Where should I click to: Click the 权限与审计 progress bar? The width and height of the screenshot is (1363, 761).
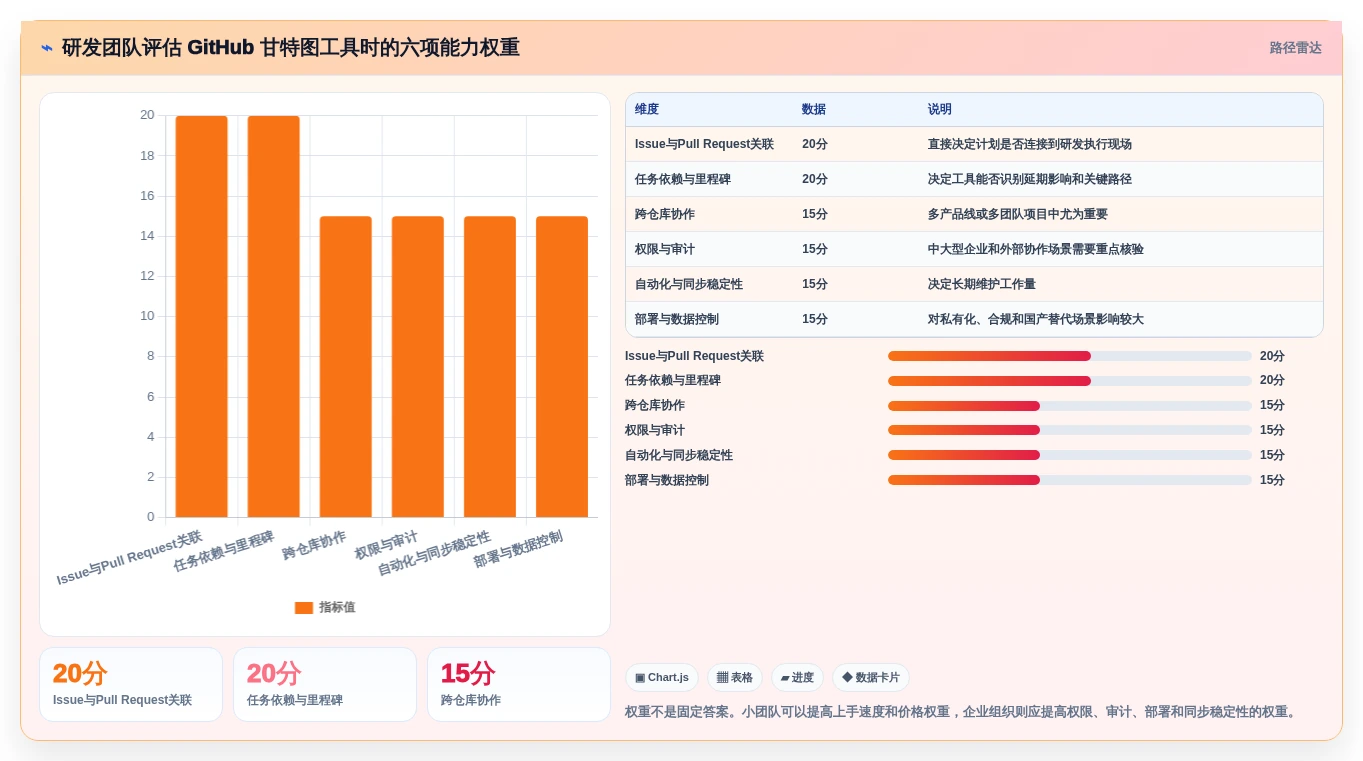pyautogui.click(x=1070, y=430)
